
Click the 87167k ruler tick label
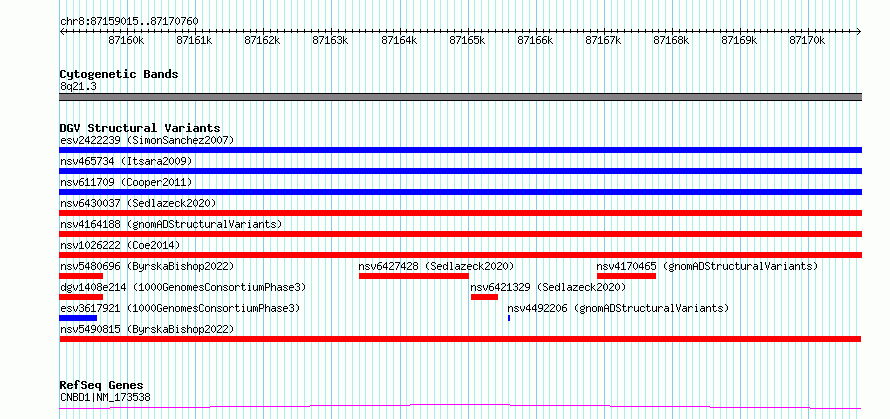coord(603,41)
